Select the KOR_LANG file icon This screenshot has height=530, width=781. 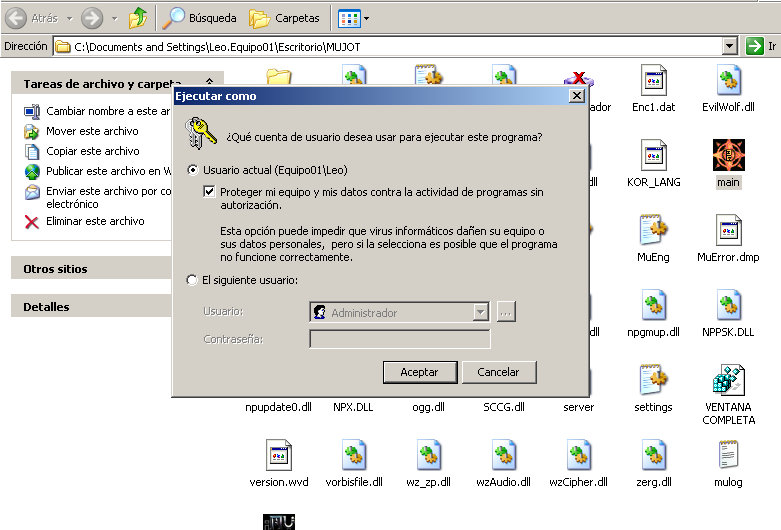click(653, 155)
